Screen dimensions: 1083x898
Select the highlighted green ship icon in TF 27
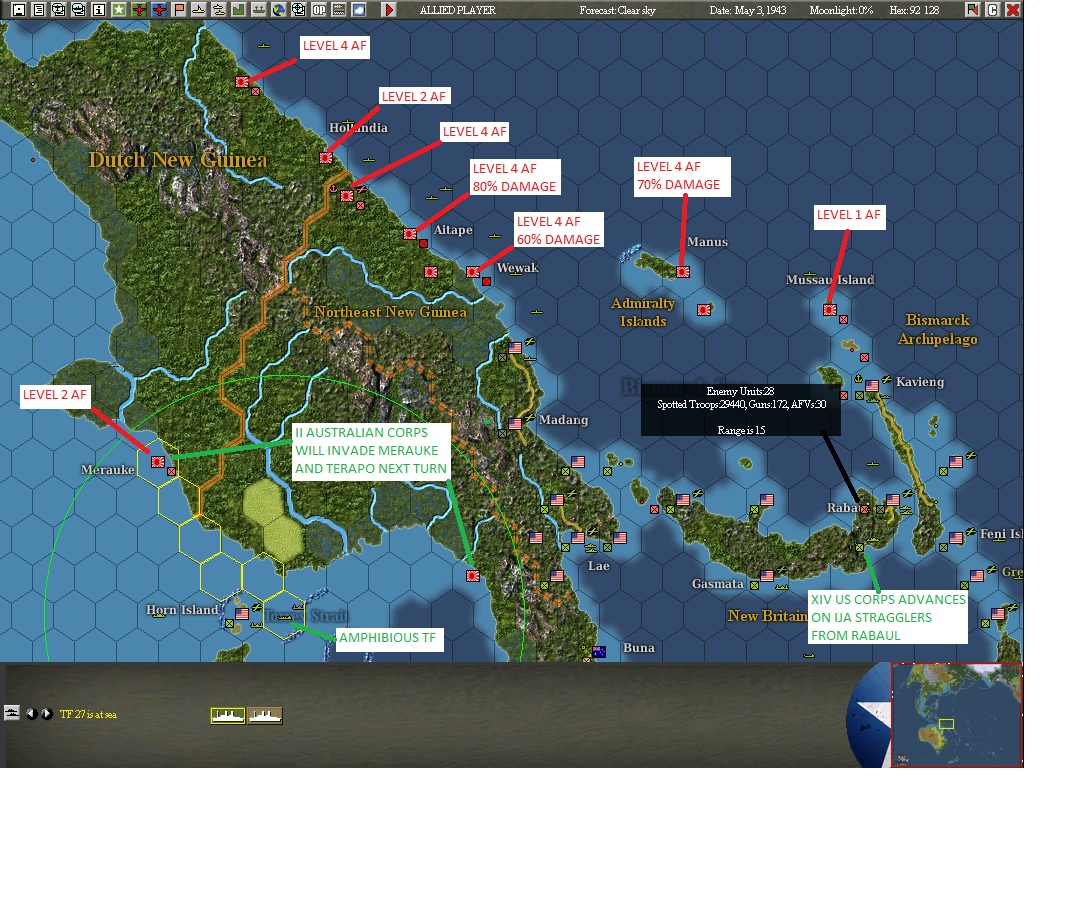228,716
